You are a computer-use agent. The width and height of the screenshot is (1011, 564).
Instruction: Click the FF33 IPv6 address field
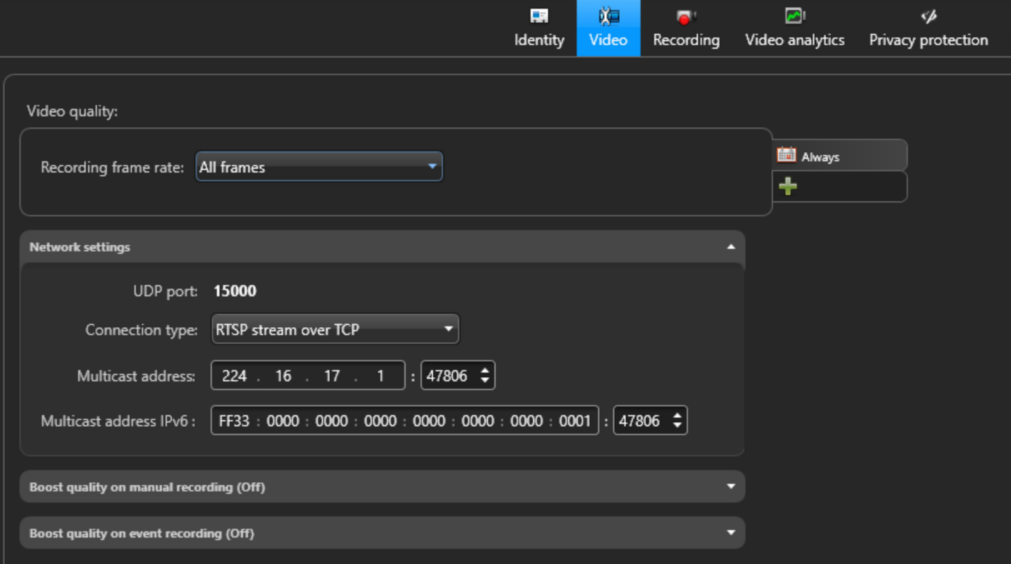click(234, 421)
